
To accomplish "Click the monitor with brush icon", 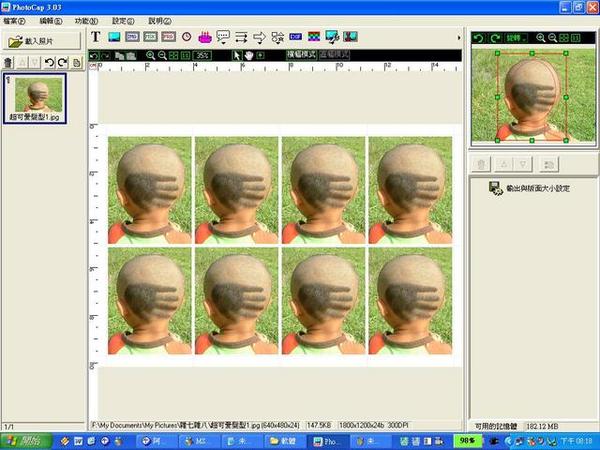I will point(332,37).
